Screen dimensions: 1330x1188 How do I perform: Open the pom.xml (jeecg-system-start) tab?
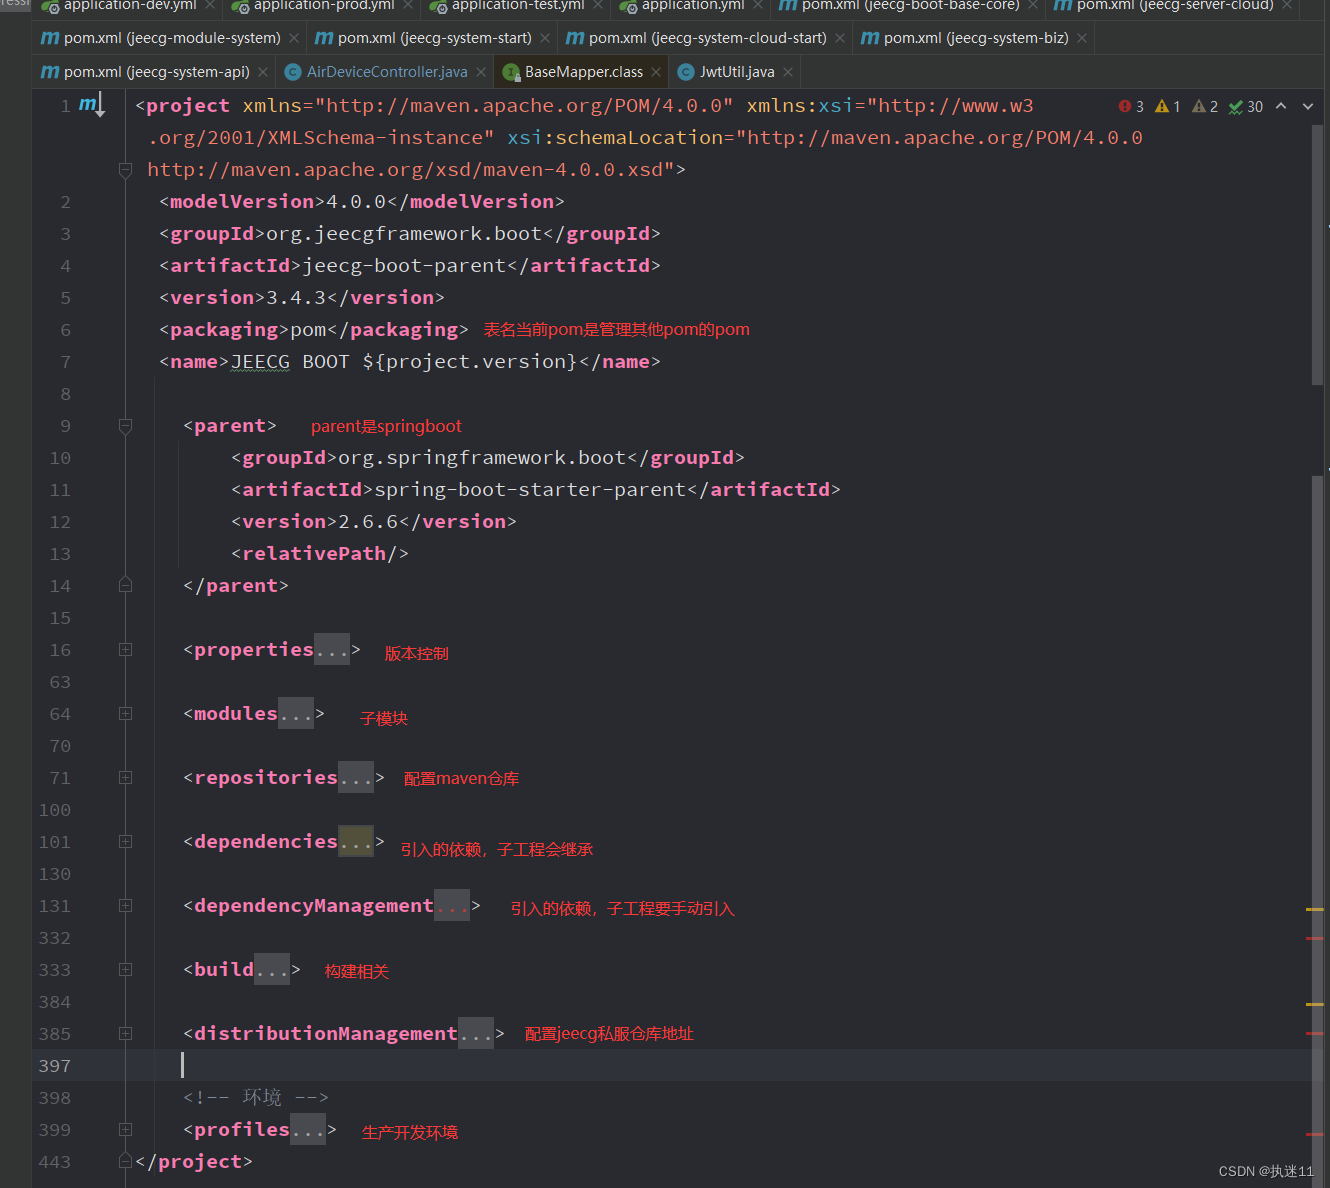coord(423,38)
